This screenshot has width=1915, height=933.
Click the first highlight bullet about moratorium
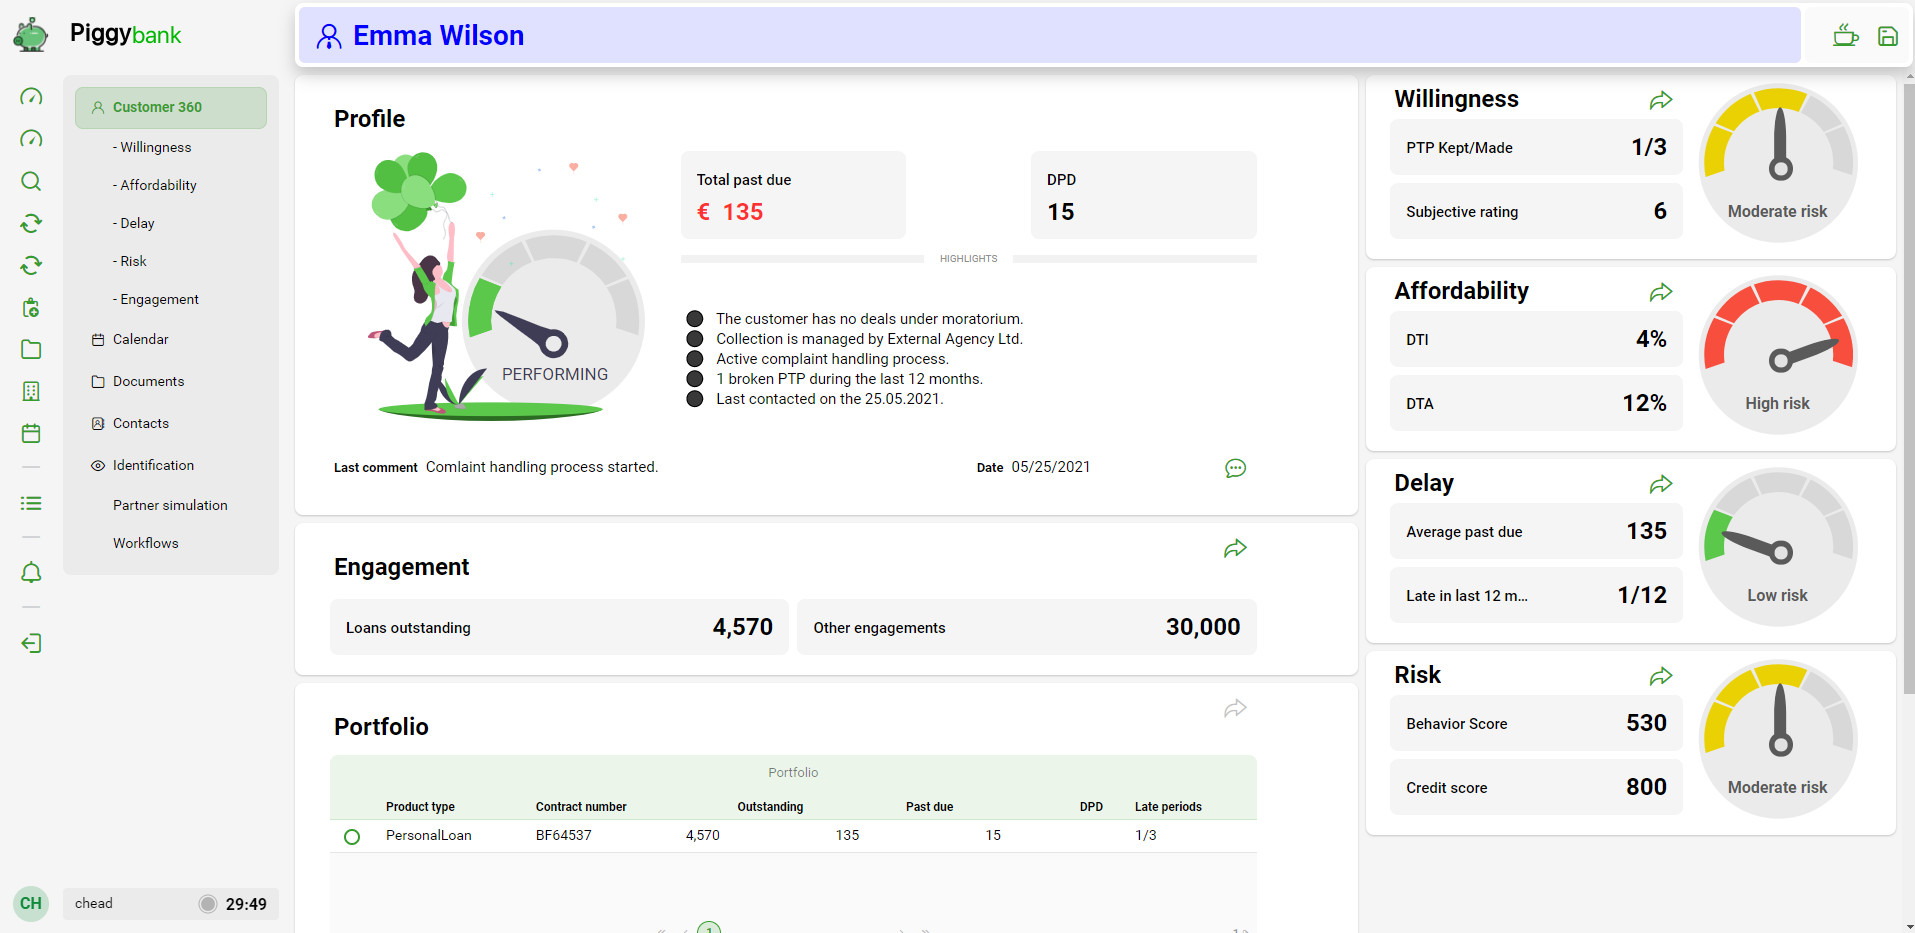point(695,318)
